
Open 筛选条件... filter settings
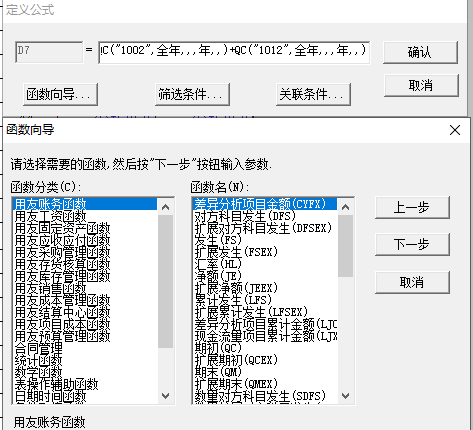click(x=192, y=94)
